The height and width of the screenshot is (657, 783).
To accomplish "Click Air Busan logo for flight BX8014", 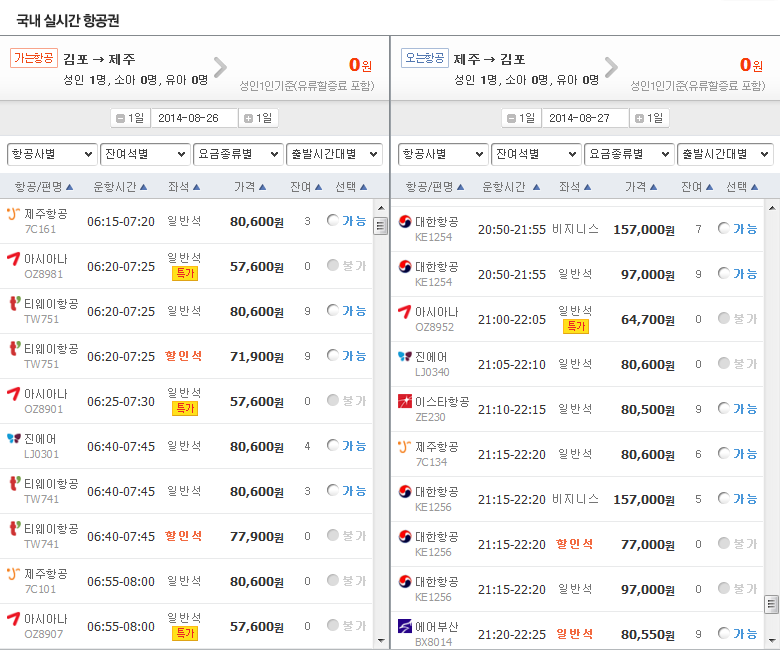I will pyautogui.click(x=404, y=627).
